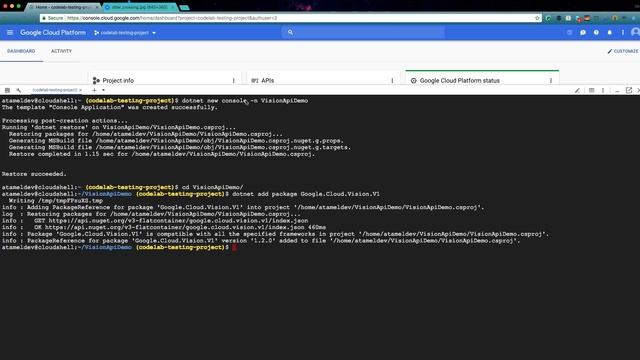The width and height of the screenshot is (640, 360).
Task: Open the header three-dot settings menu
Action: (623, 32)
